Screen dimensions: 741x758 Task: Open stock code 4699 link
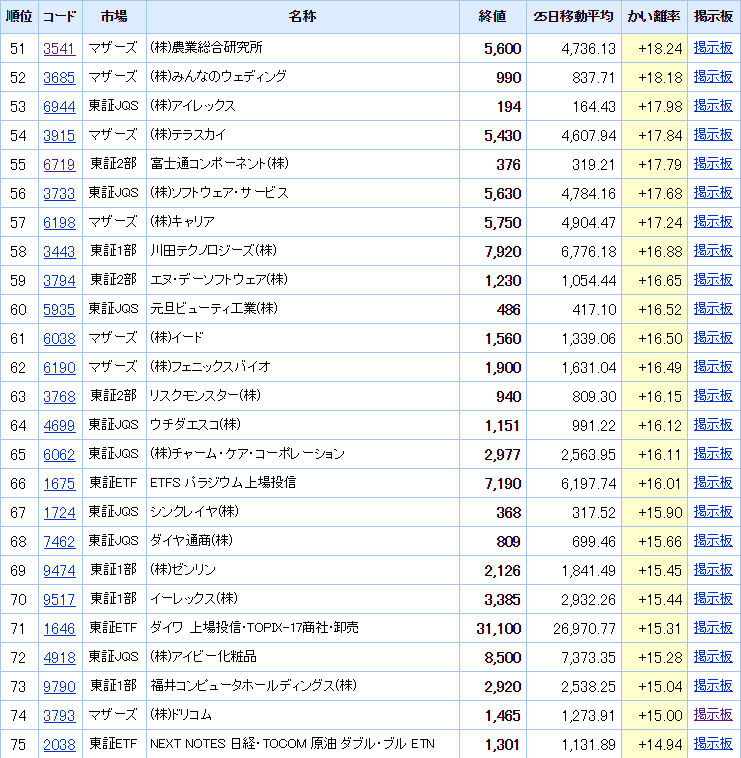point(59,426)
